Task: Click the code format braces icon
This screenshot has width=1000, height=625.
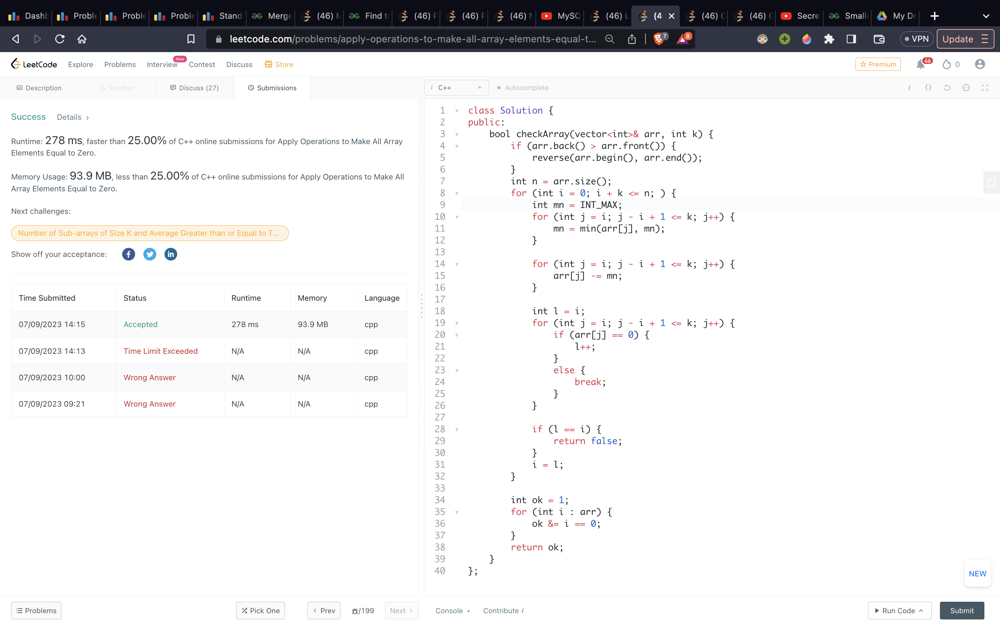Action: pyautogui.click(x=928, y=88)
